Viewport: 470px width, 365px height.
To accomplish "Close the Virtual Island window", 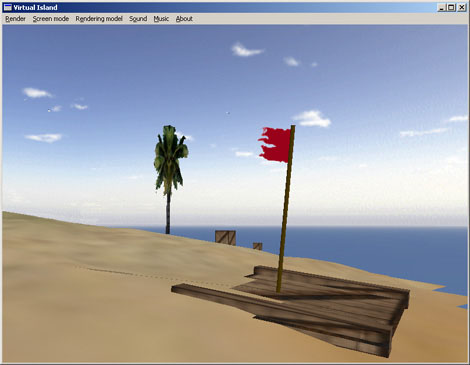I will tap(462, 7).
